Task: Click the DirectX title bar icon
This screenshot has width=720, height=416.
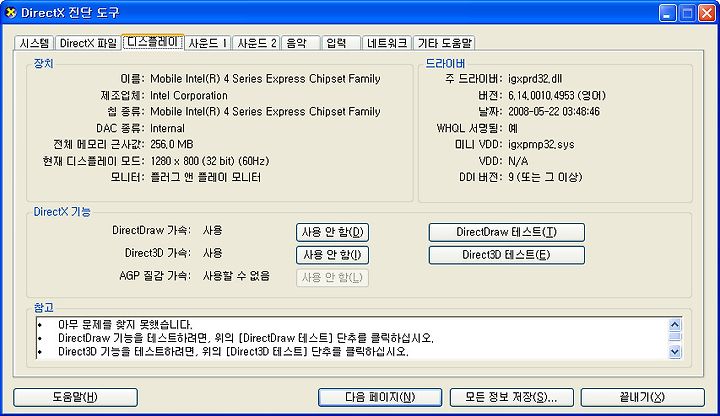Action: pyautogui.click(x=11, y=13)
